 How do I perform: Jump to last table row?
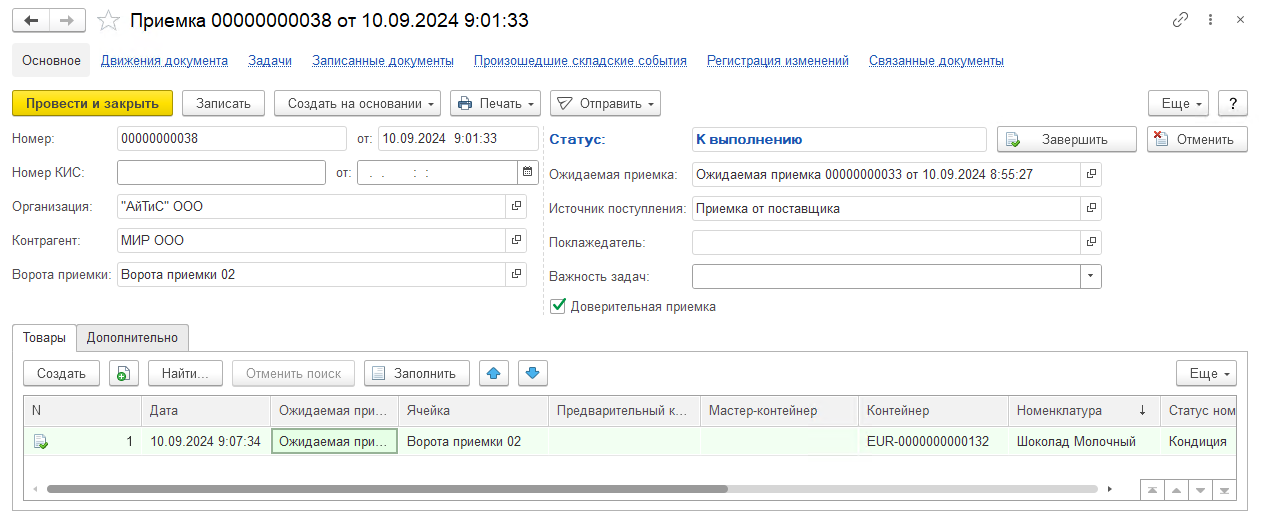1224,490
